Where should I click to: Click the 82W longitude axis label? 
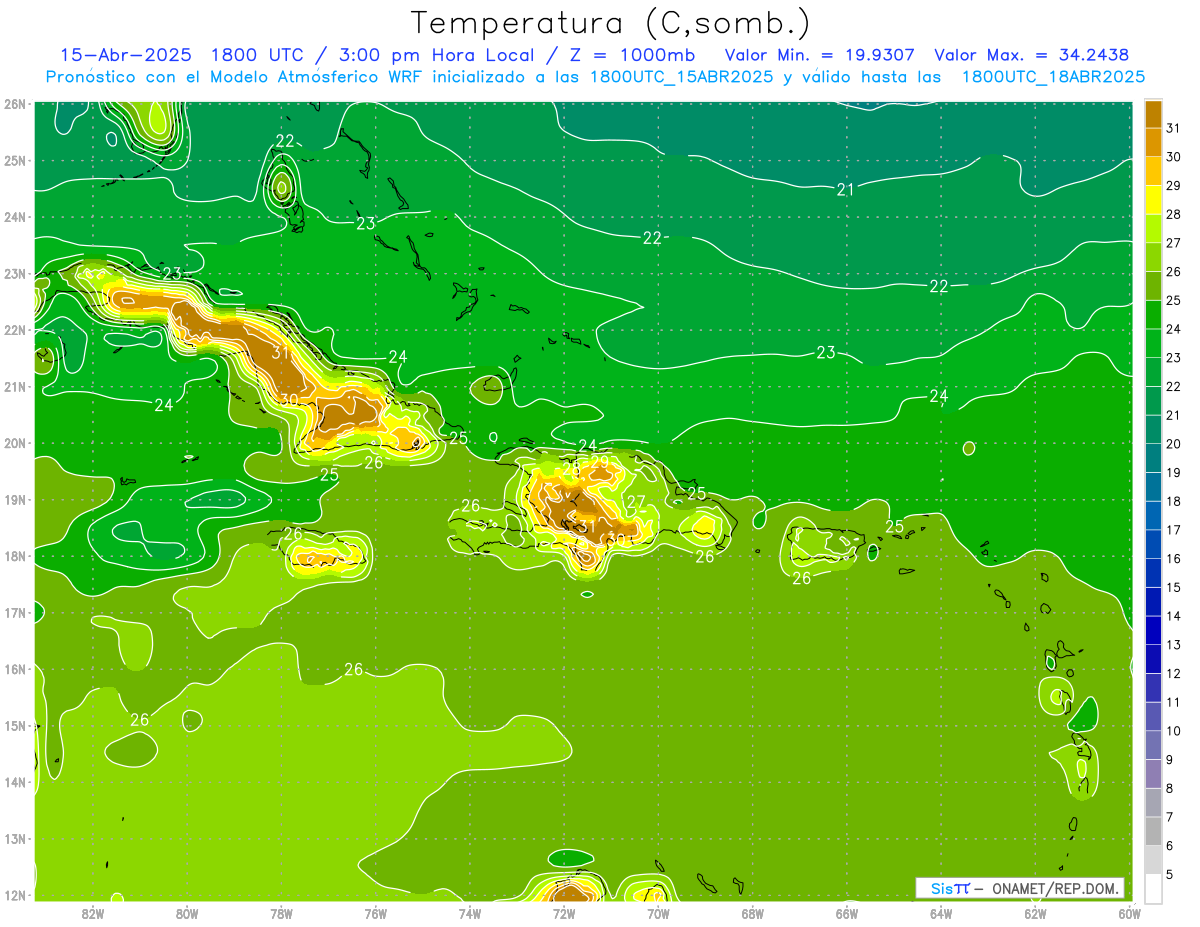[93, 912]
